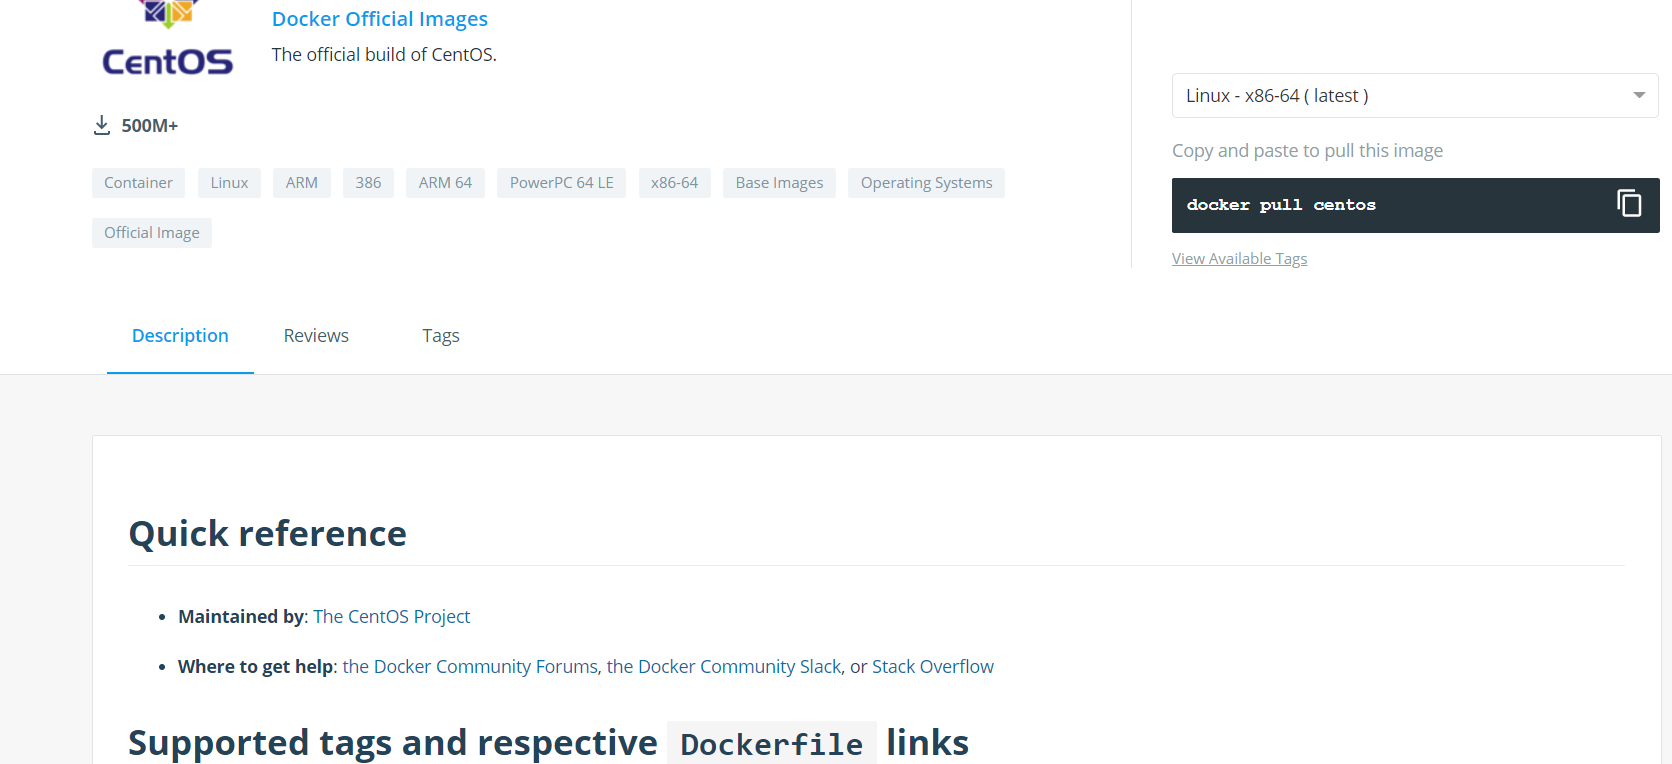This screenshot has width=1672, height=764.
Task: Open the Linux x86-64 (latest) dropdown arrow
Action: click(x=1639, y=95)
